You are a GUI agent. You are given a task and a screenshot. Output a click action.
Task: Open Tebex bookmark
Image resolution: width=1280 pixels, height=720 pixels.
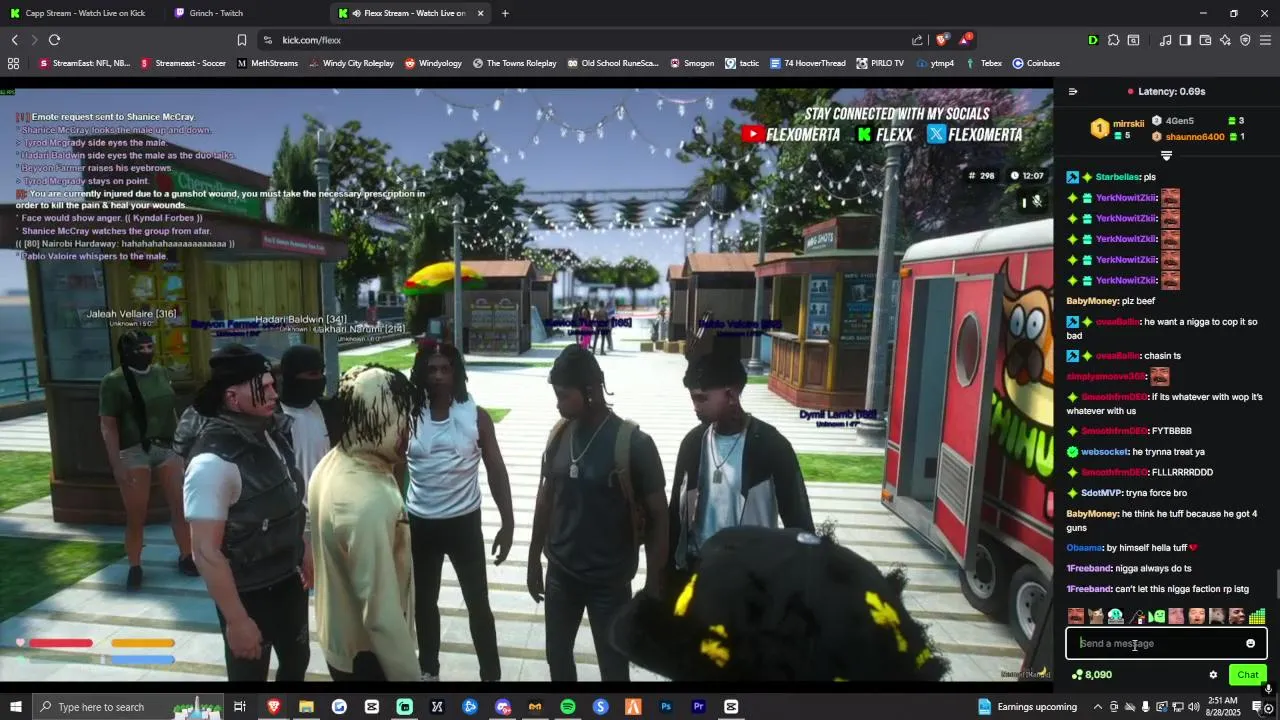click(x=983, y=63)
